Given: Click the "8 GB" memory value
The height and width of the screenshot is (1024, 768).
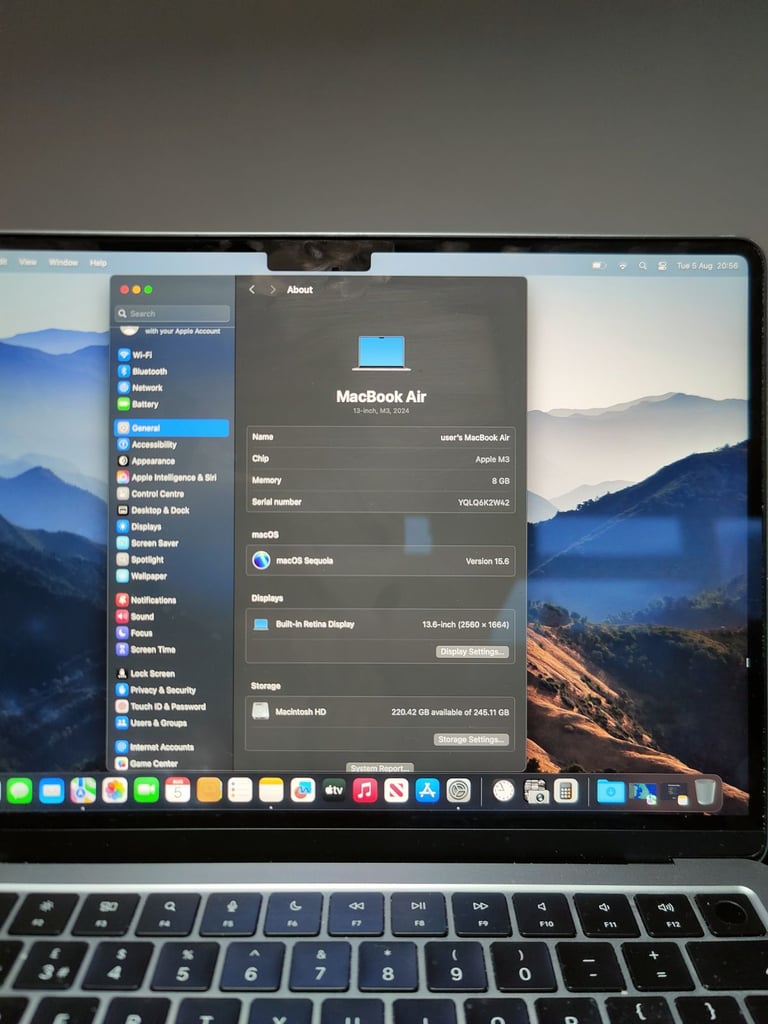Looking at the screenshot, I should 500,481.
